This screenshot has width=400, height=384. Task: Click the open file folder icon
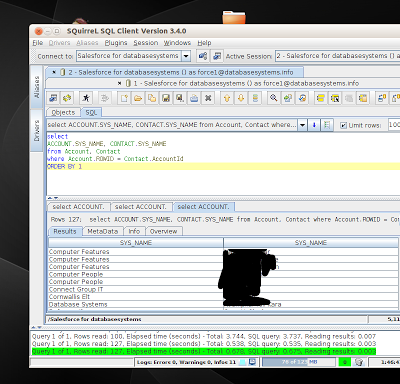(x=138, y=98)
